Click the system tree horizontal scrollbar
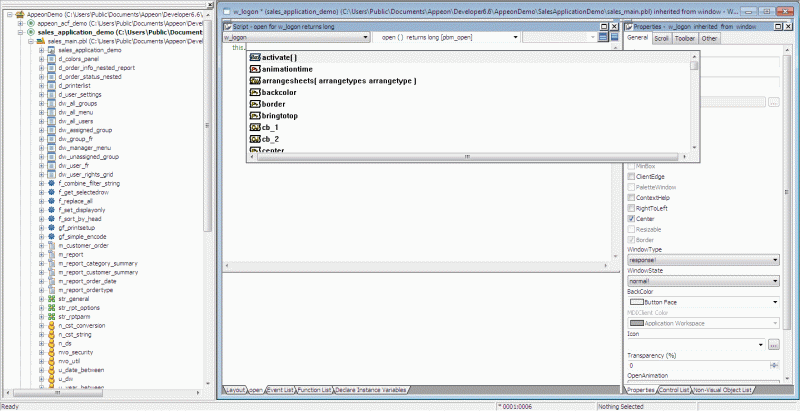This screenshot has width=800, height=411. (x=102, y=393)
